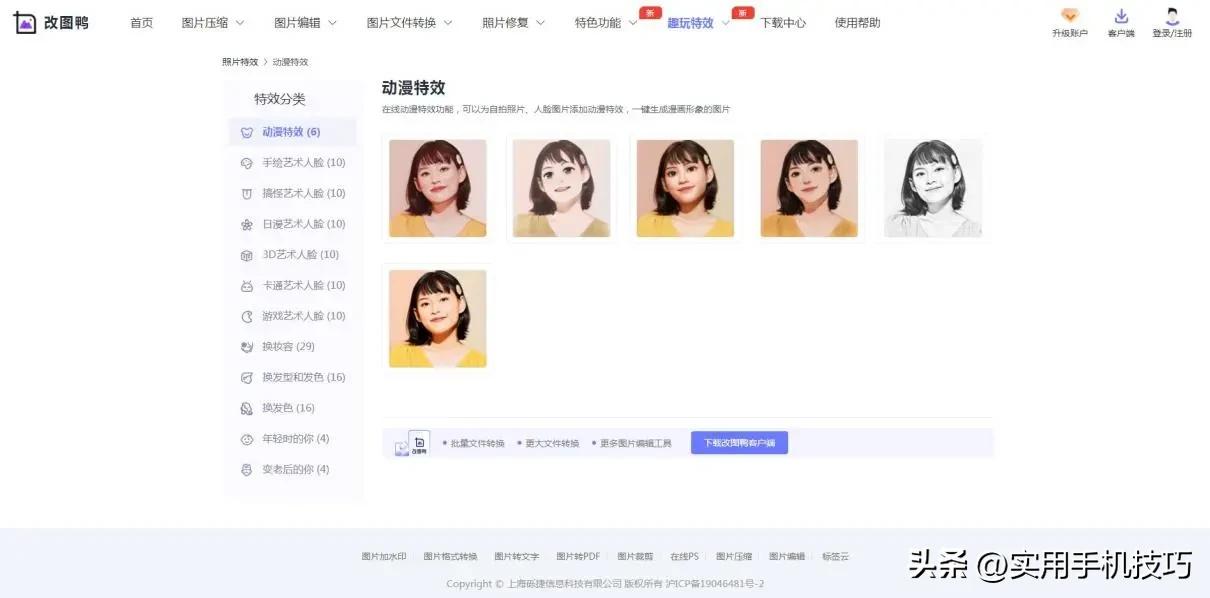Open 换发色 via its ink-drop icon
This screenshot has width=1210, height=598.
(x=245, y=408)
